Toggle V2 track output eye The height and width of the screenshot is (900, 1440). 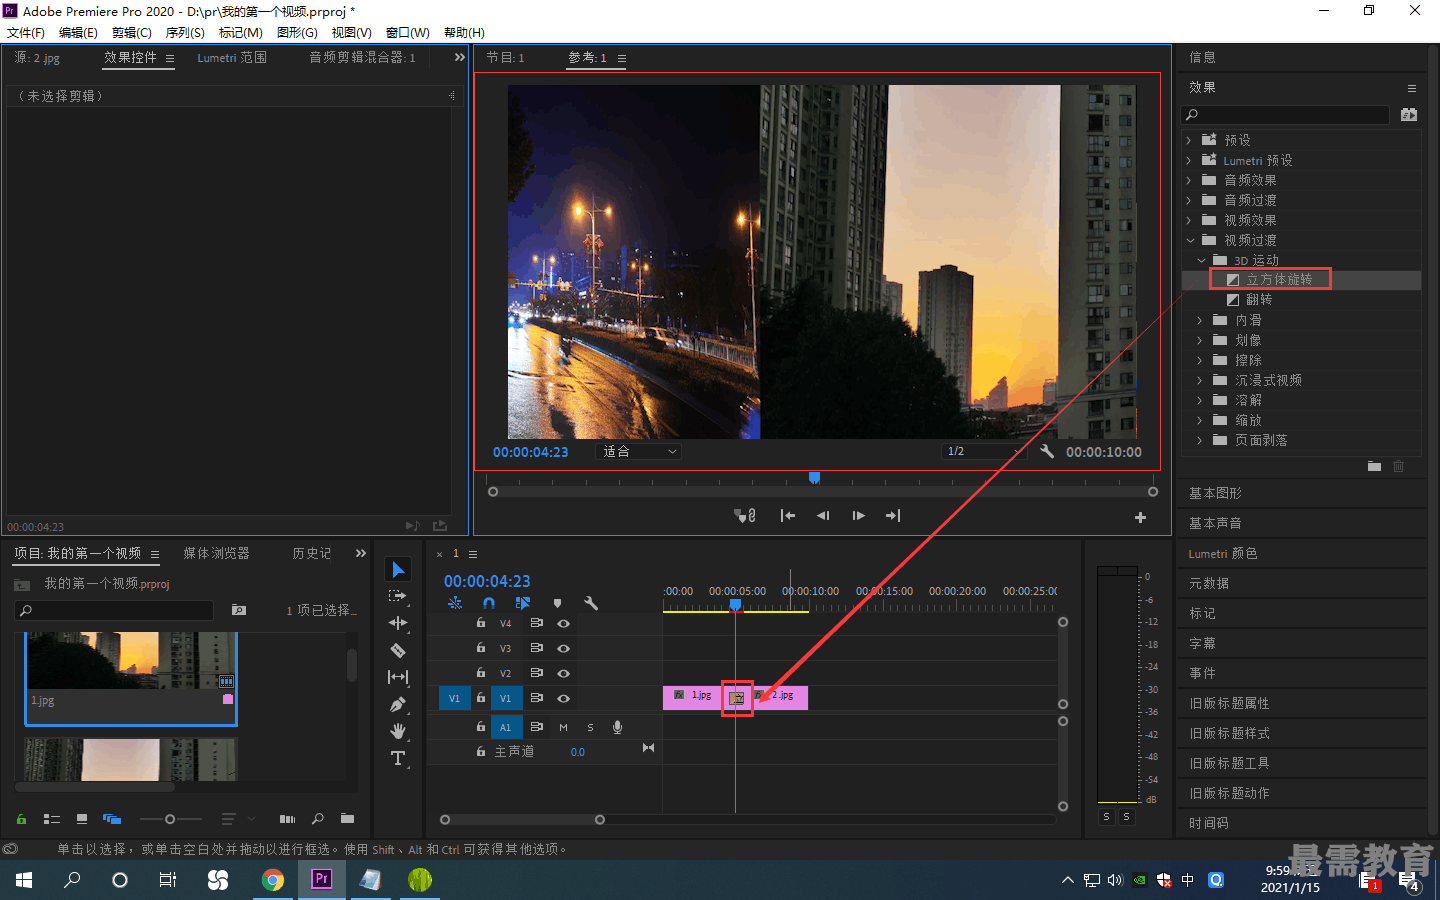[x=563, y=673]
